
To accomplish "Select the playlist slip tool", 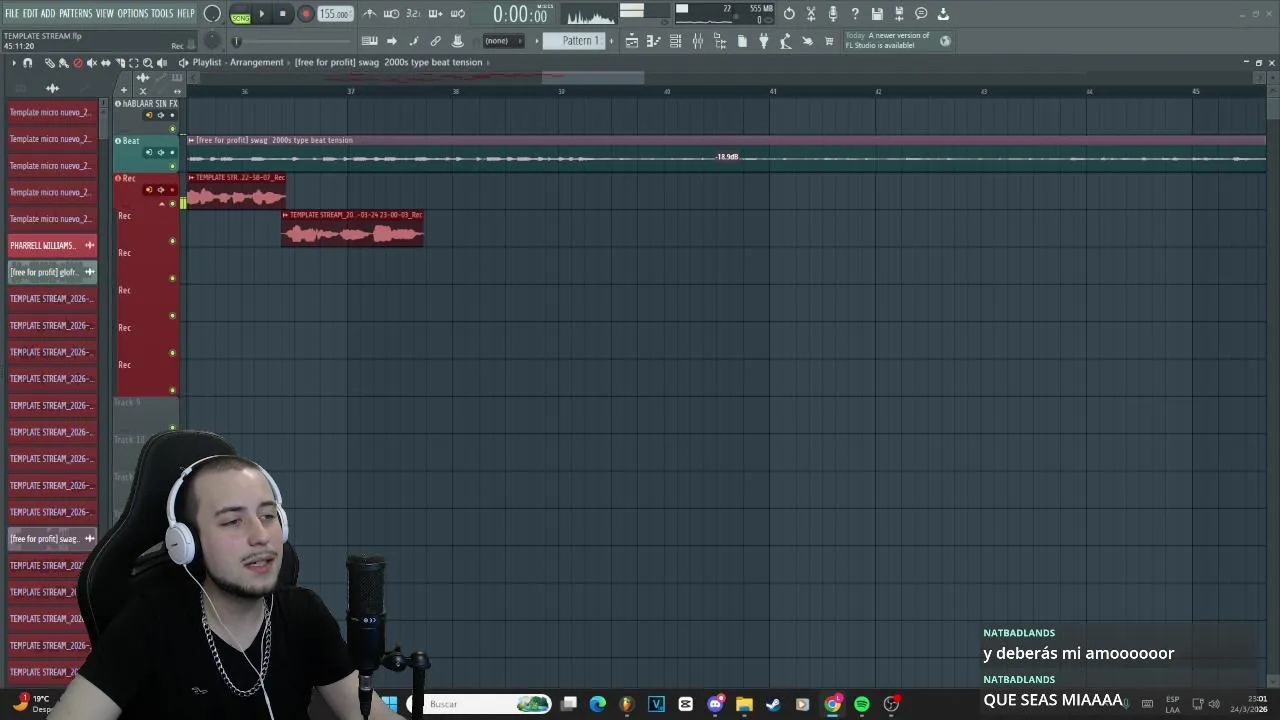I will (105, 63).
